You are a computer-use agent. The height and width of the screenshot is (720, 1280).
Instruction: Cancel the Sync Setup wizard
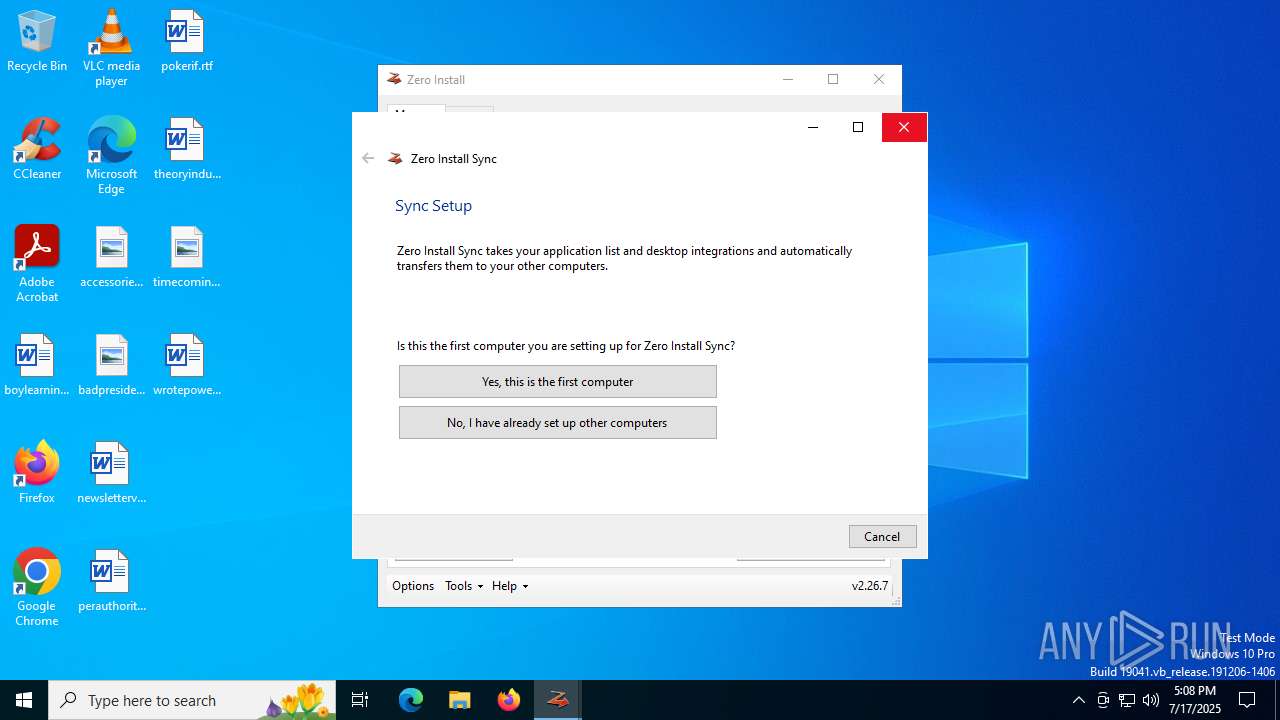(882, 536)
